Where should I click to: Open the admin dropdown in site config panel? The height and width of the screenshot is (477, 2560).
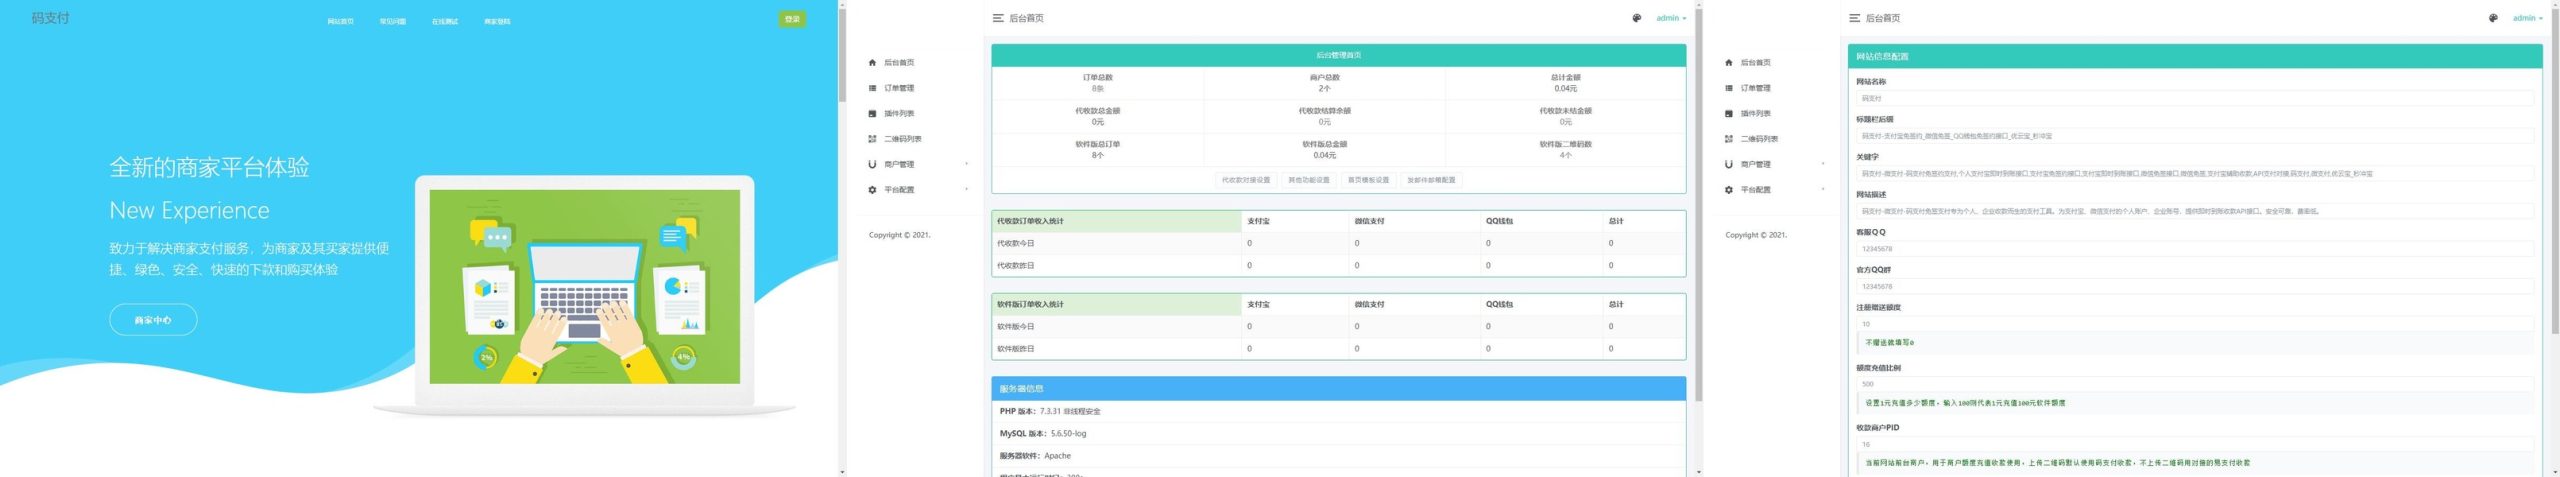click(x=2528, y=18)
